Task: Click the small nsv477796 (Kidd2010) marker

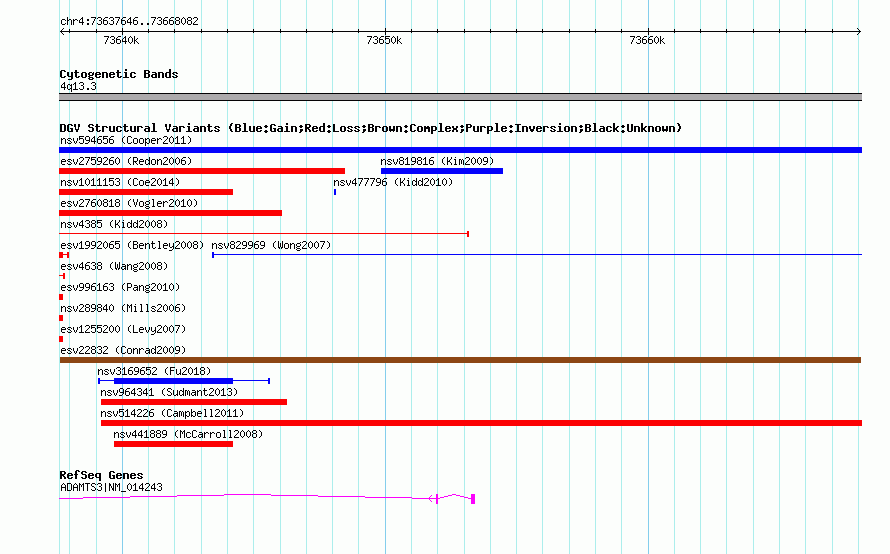Action: click(335, 192)
